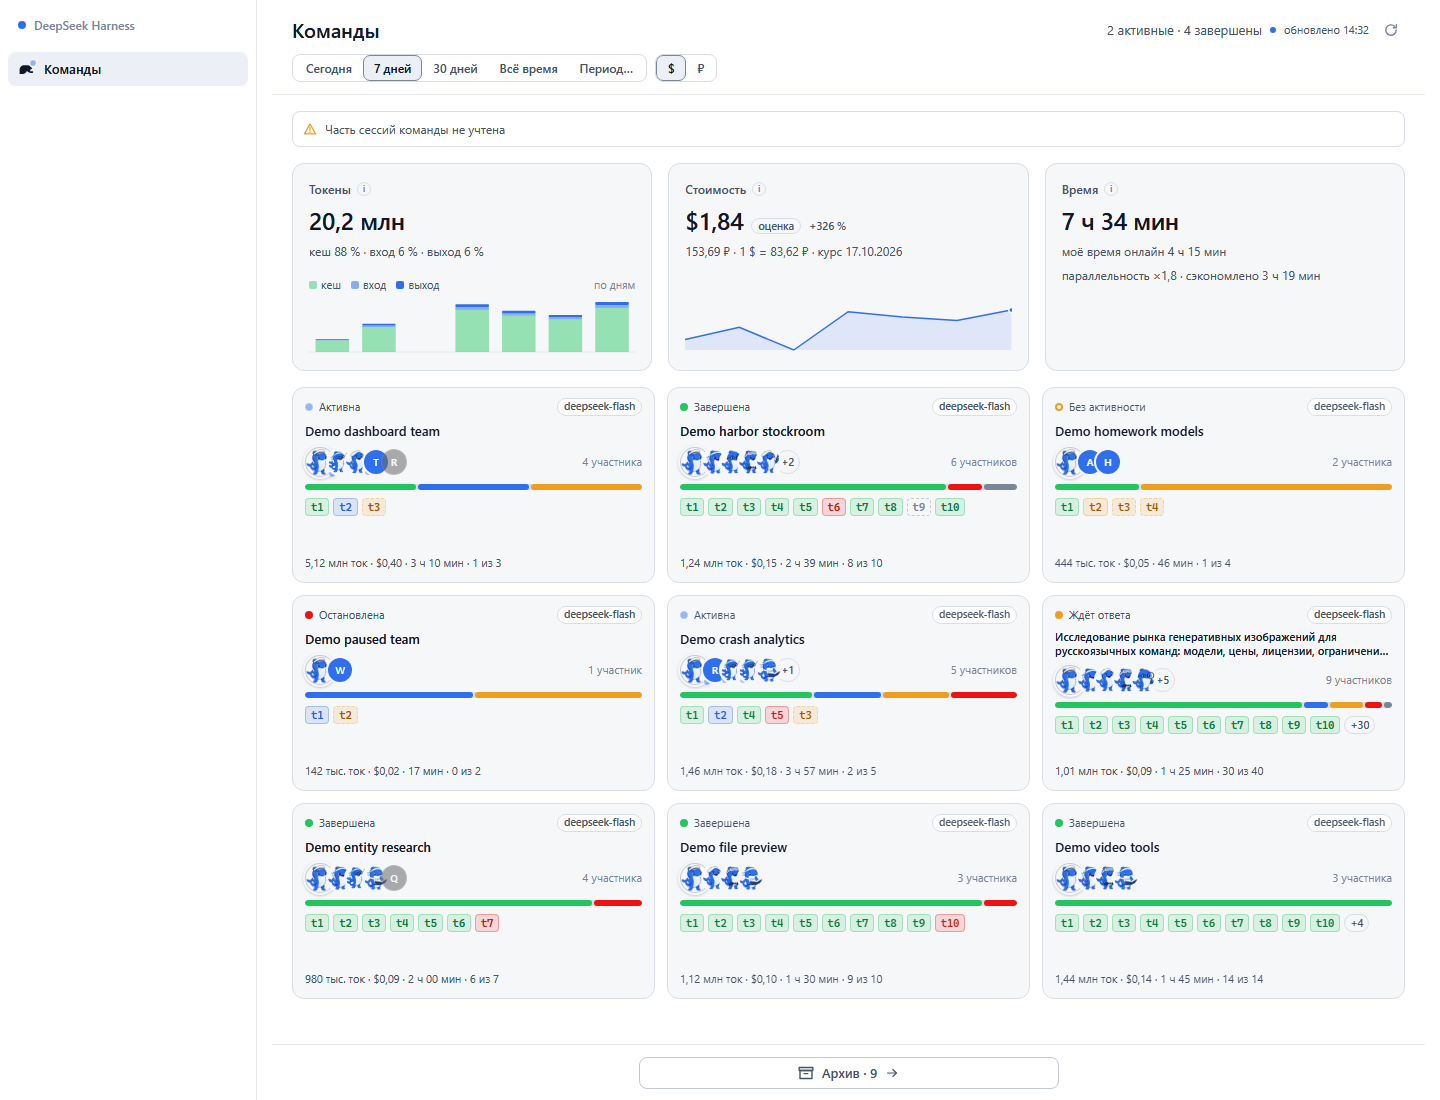Switch currency to rubles (₽)
1440x1100 pixels.
click(x=700, y=68)
